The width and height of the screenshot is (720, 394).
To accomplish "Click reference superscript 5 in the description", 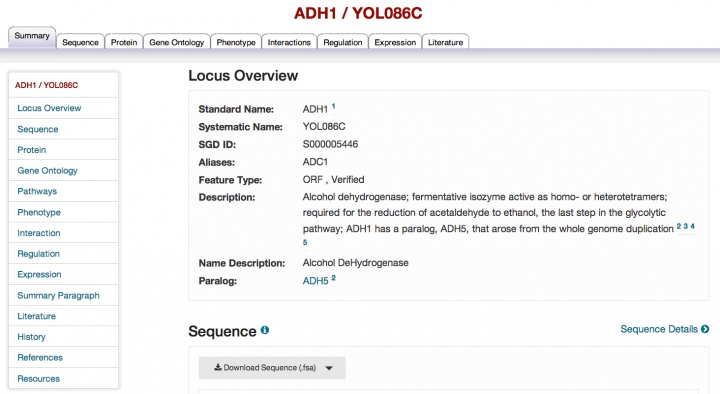I will coord(305,242).
